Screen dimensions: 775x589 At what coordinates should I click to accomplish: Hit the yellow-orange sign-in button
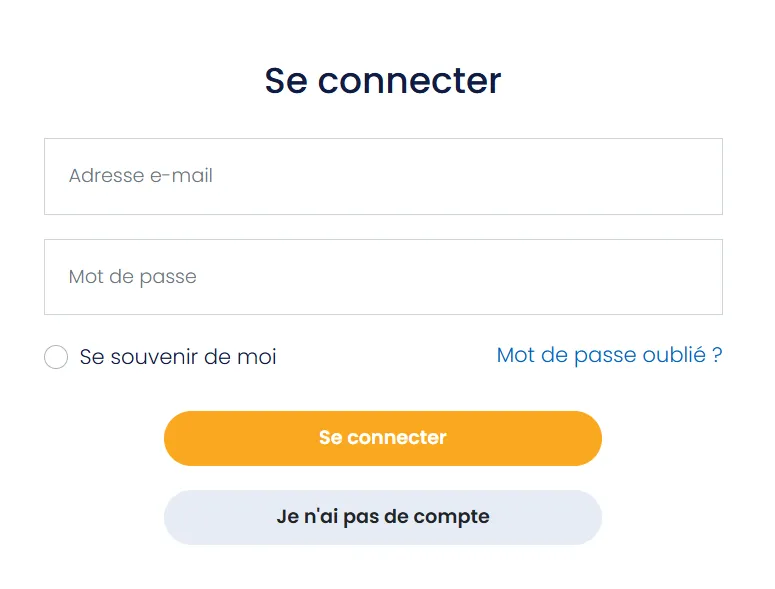coord(383,438)
